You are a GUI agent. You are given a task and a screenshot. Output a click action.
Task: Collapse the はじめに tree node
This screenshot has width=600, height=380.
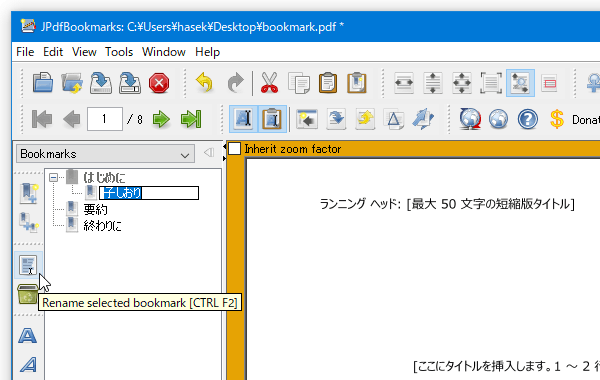[54, 177]
